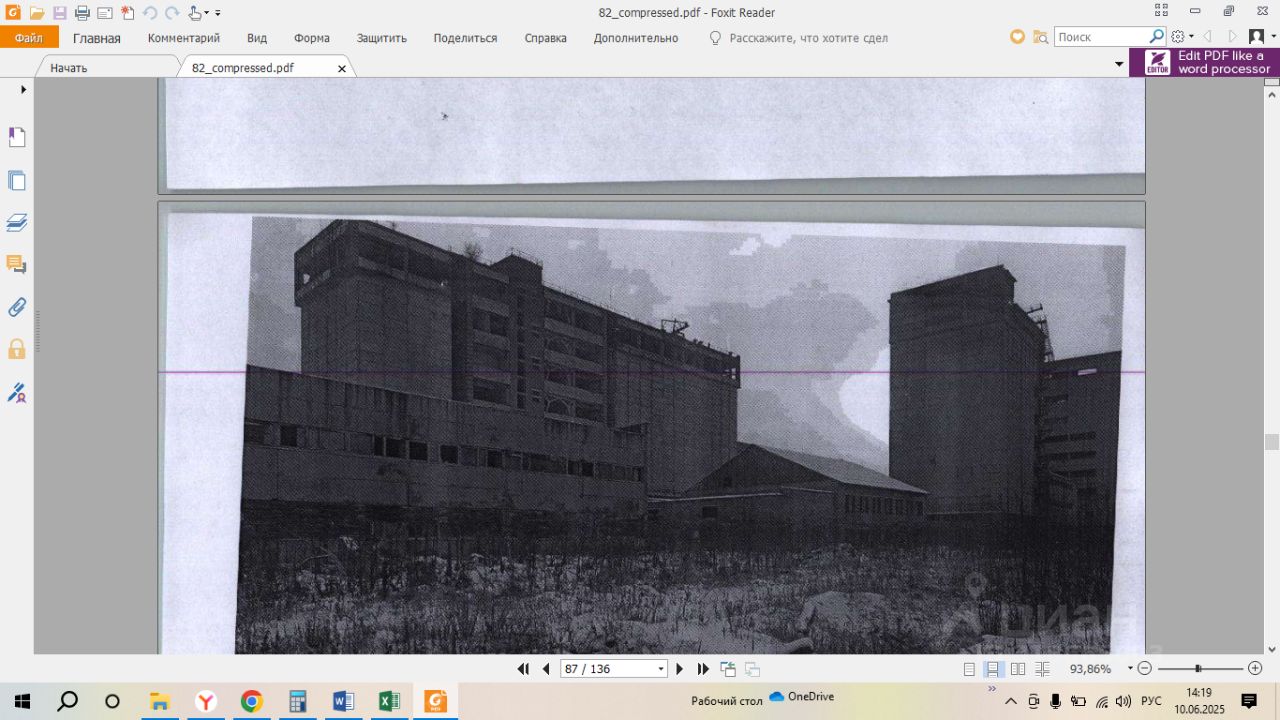Switch to the Начать document tab
The image size is (1280, 720).
coord(69,68)
